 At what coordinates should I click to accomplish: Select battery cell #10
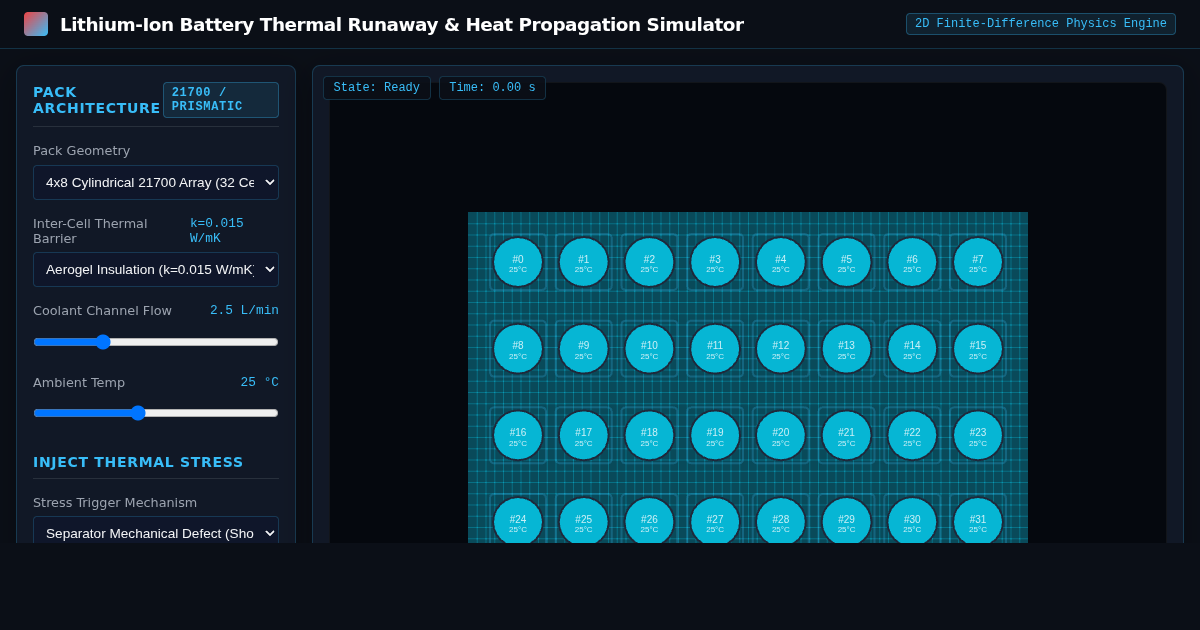coord(649,349)
